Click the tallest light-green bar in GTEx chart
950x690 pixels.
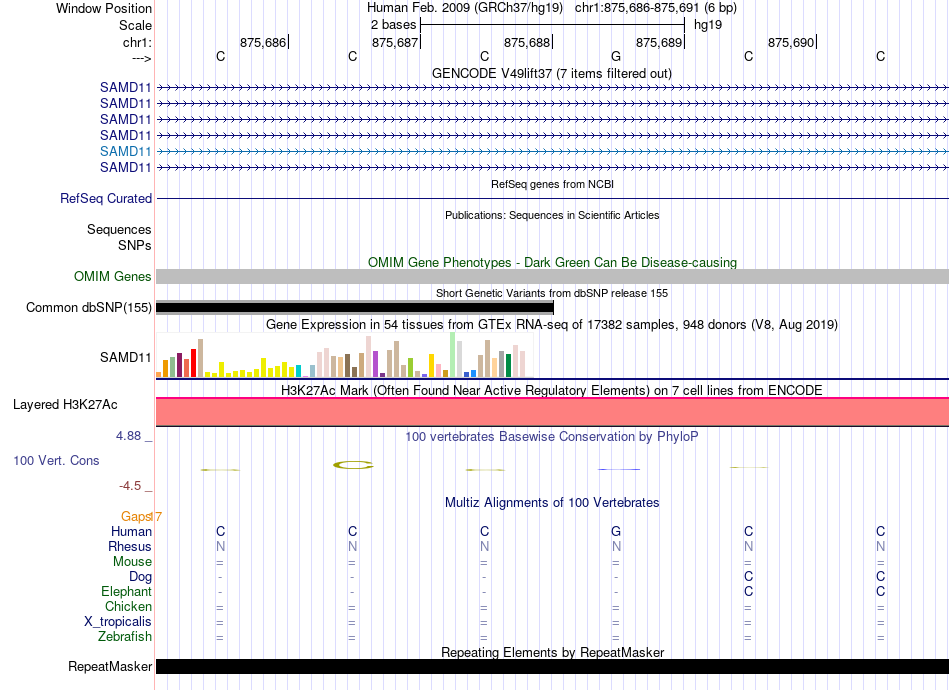(x=453, y=355)
